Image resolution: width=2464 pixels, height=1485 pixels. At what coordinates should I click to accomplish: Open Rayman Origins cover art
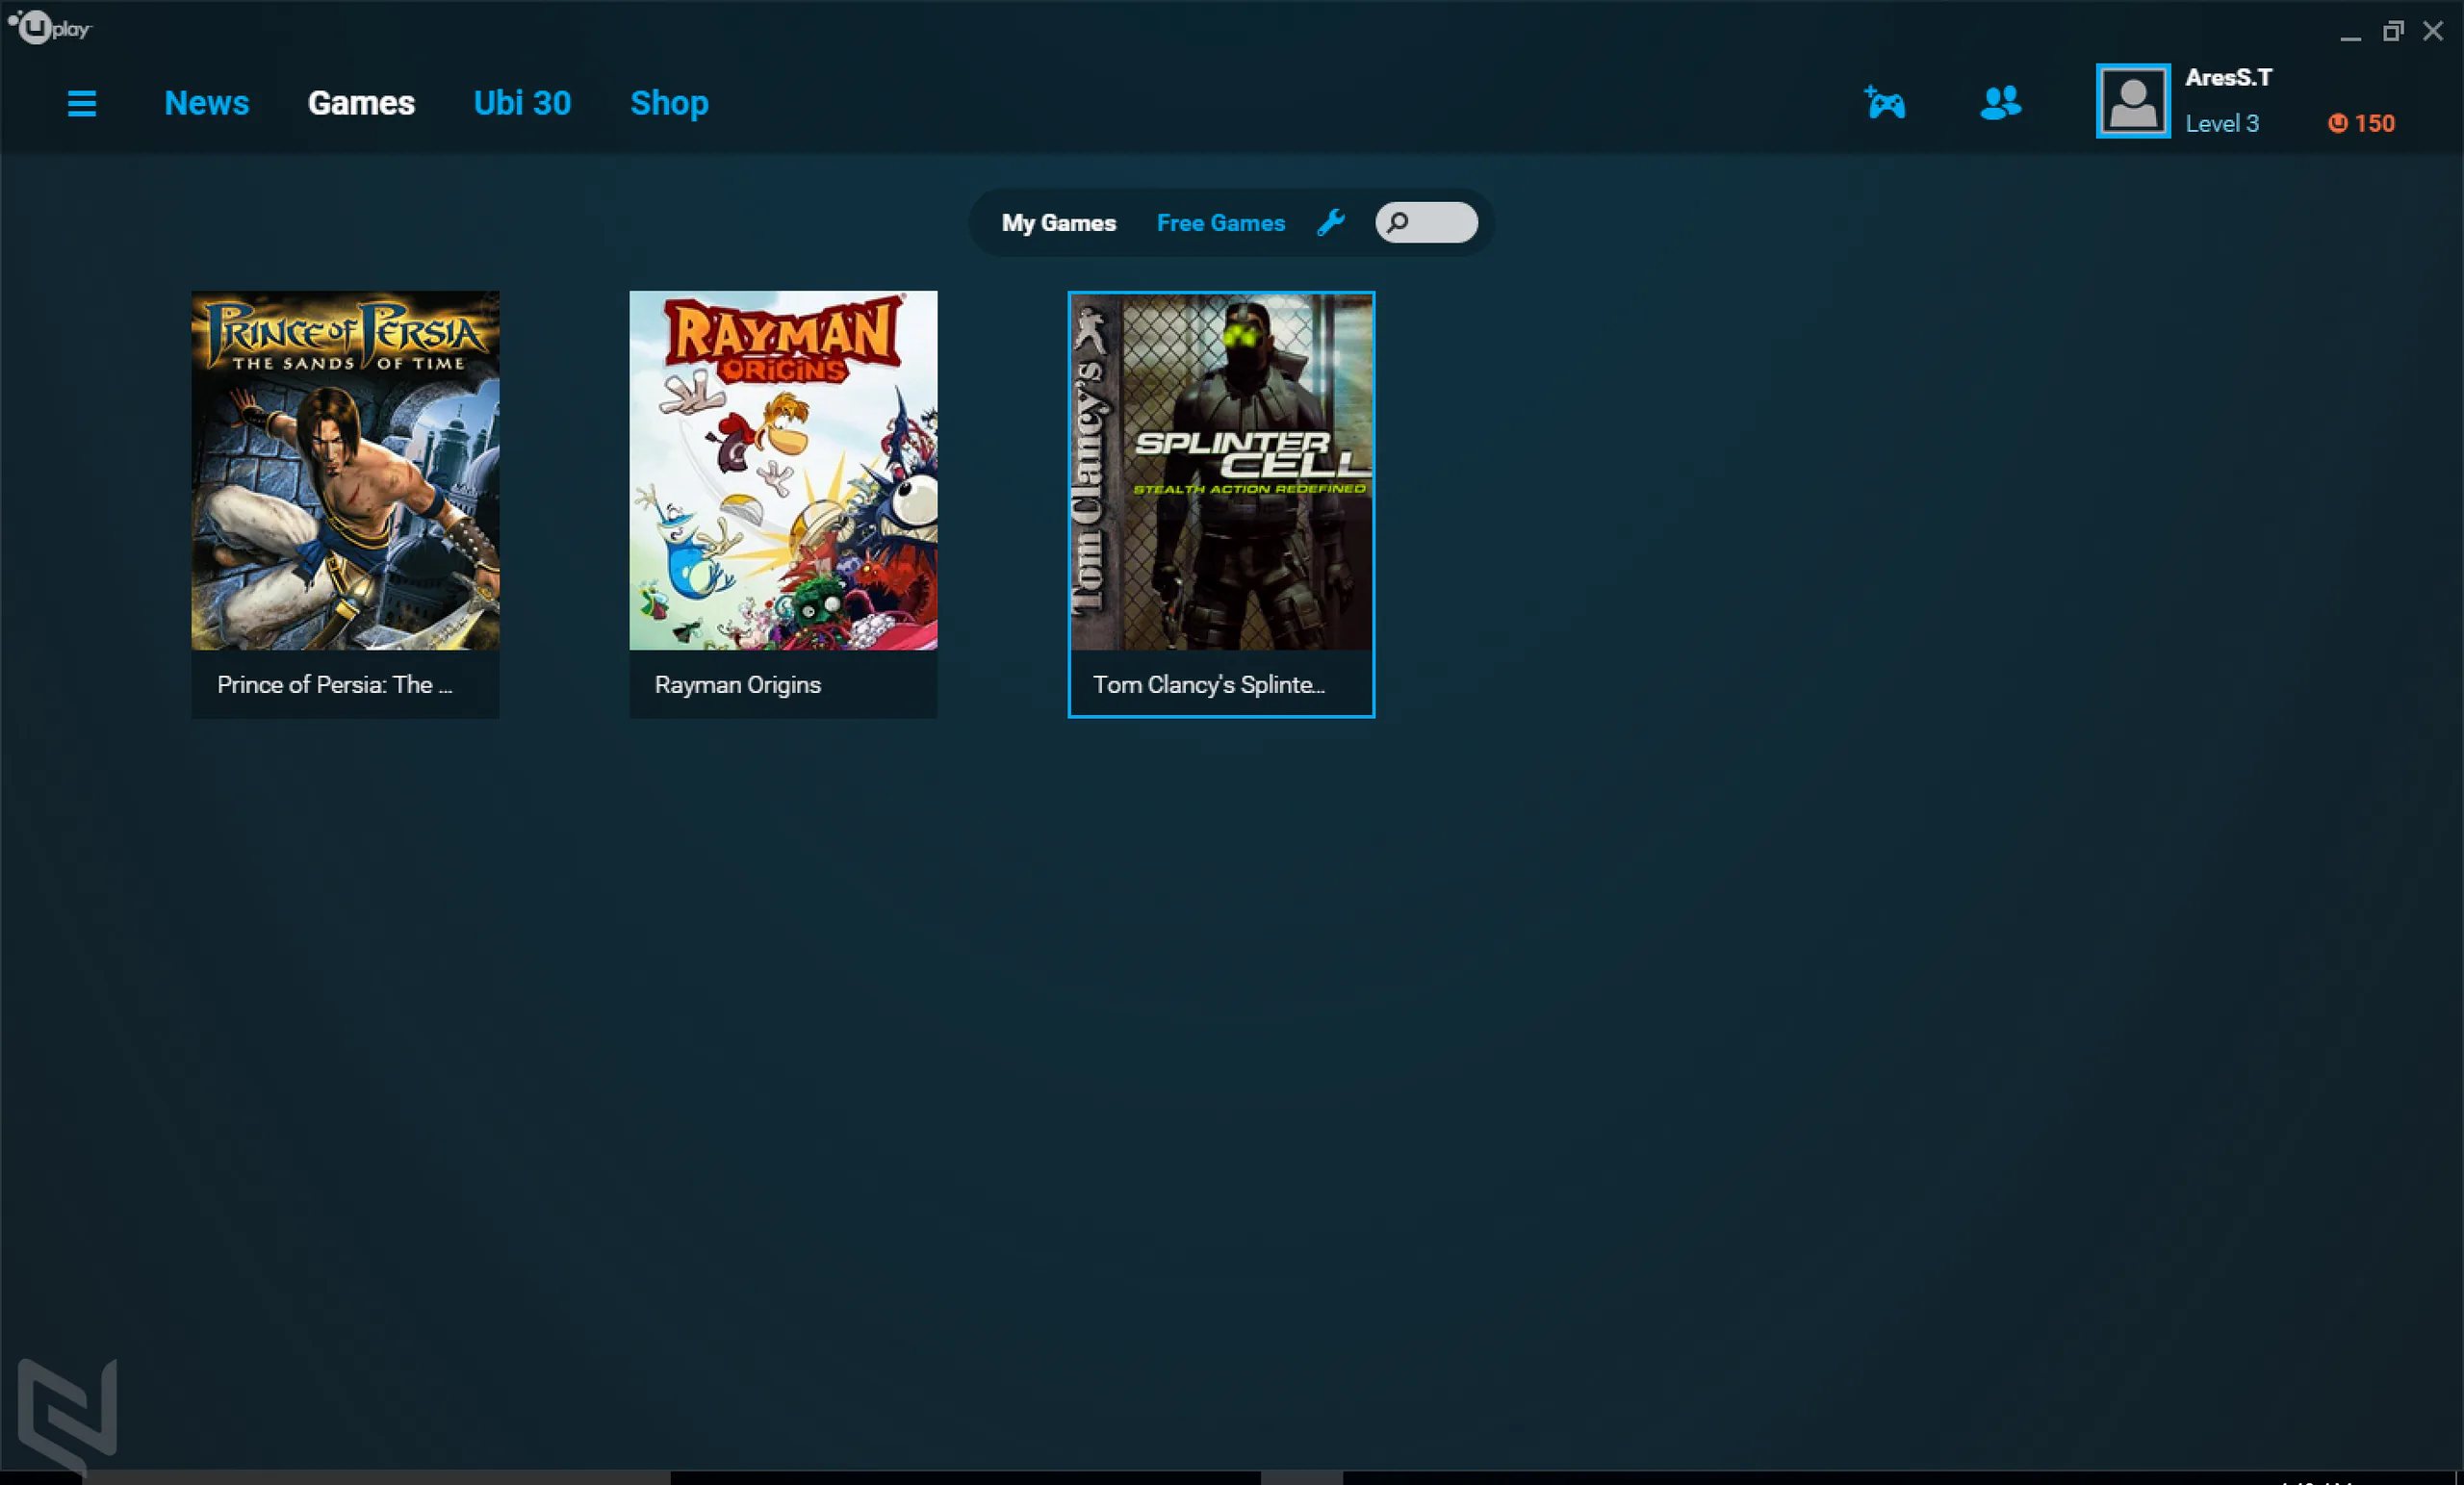point(783,470)
